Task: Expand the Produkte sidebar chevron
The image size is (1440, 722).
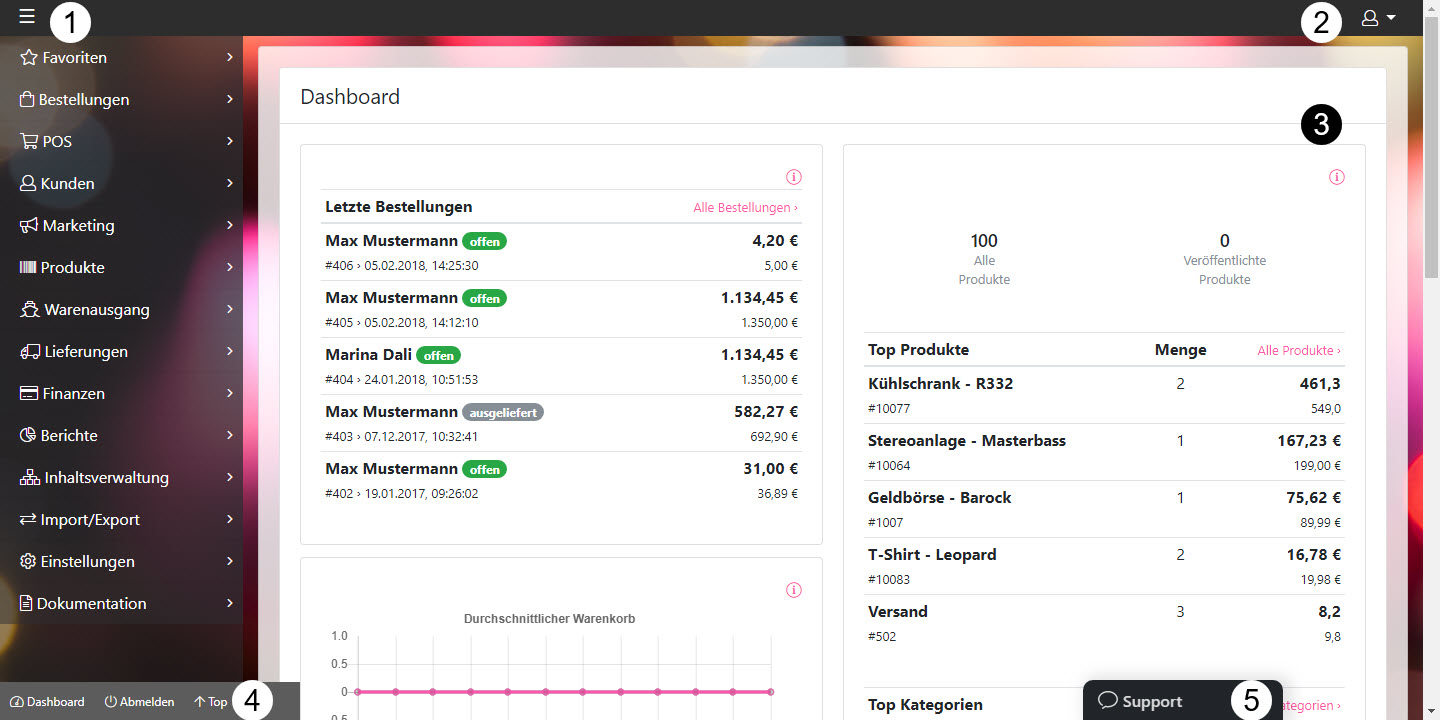Action: pos(230,268)
